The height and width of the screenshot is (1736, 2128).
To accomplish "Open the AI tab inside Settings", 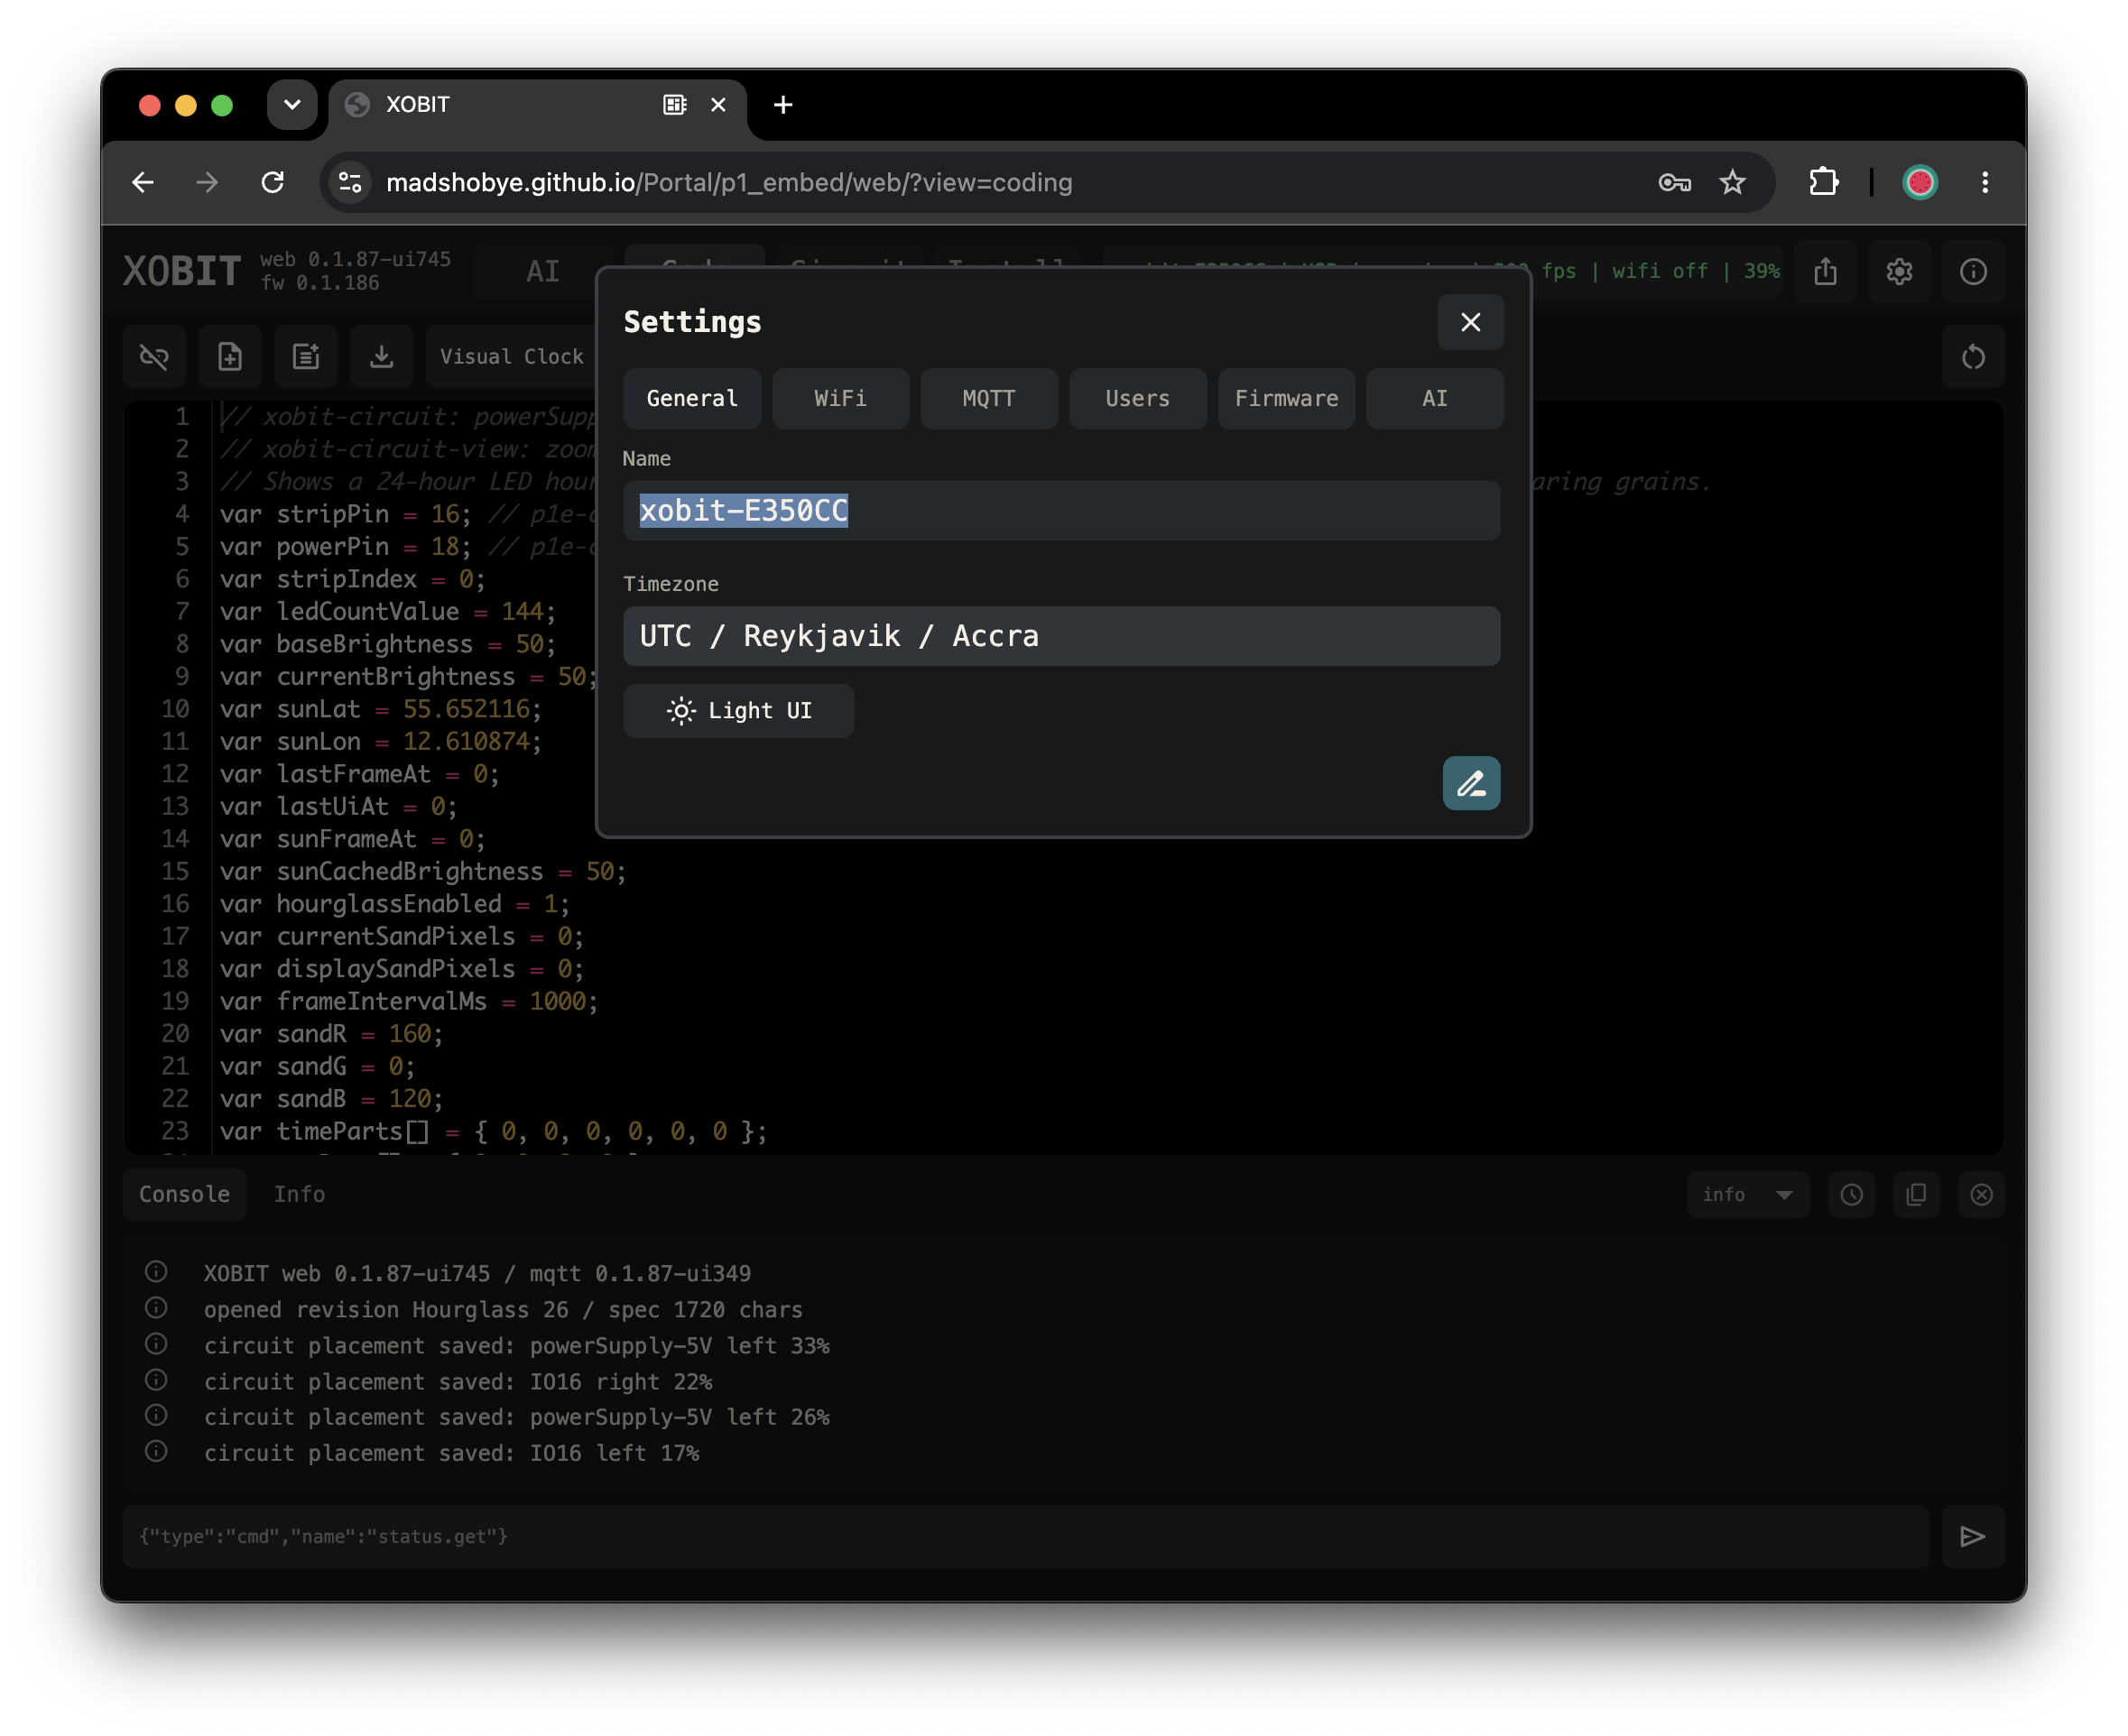I will pyautogui.click(x=1434, y=398).
